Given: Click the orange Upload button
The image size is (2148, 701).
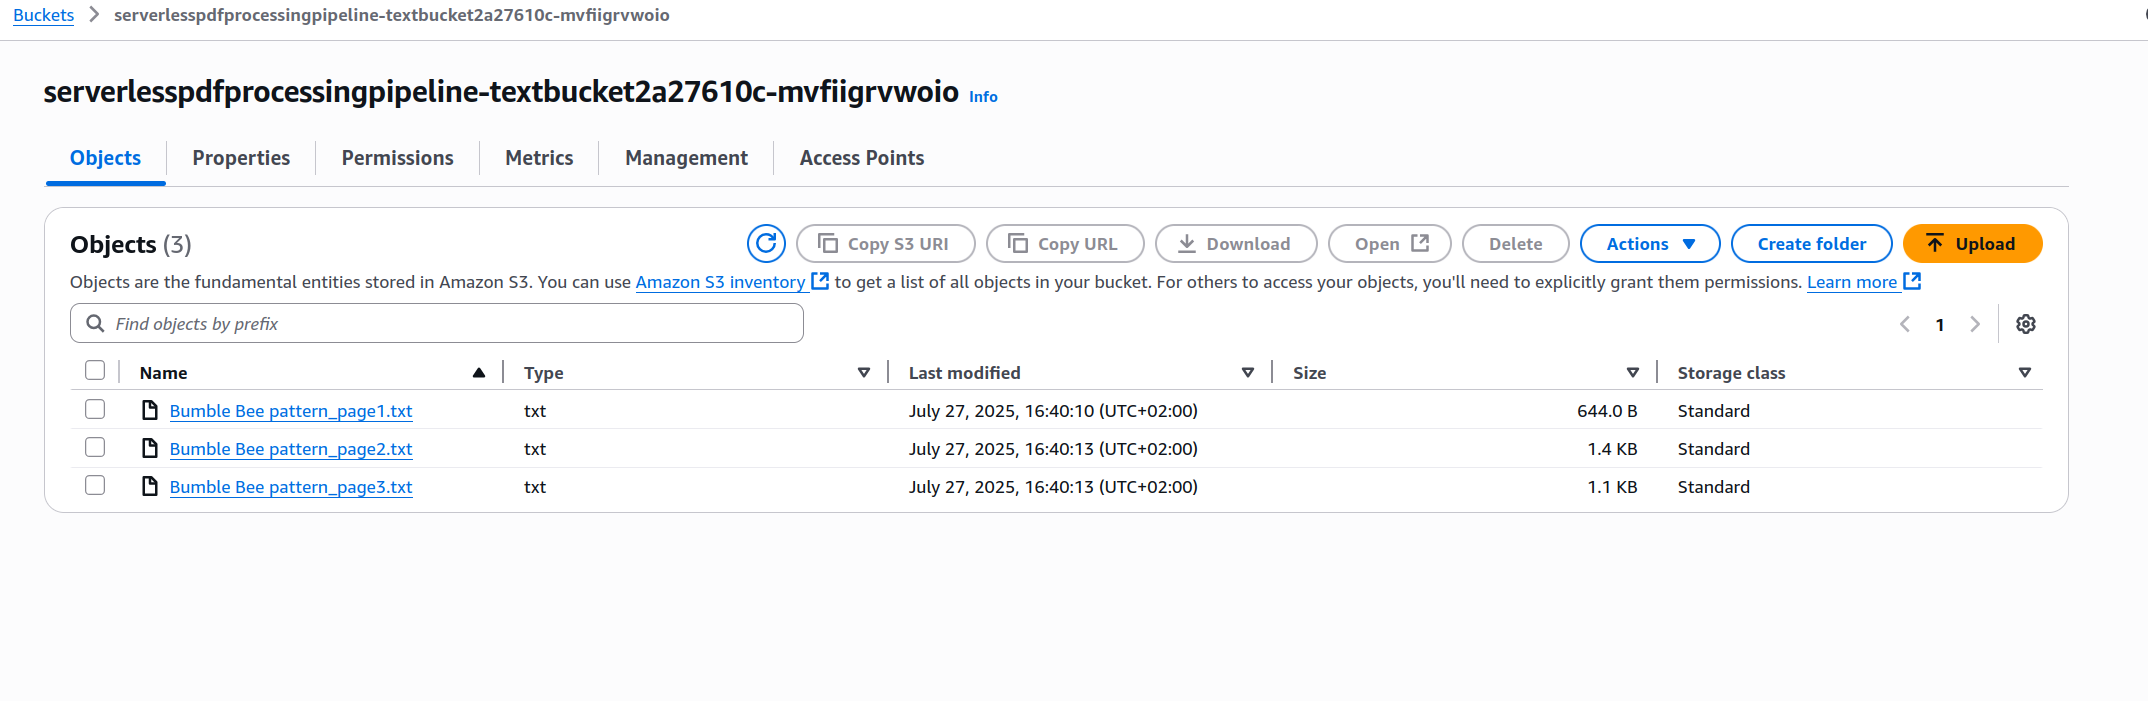Looking at the screenshot, I should tap(1972, 243).
